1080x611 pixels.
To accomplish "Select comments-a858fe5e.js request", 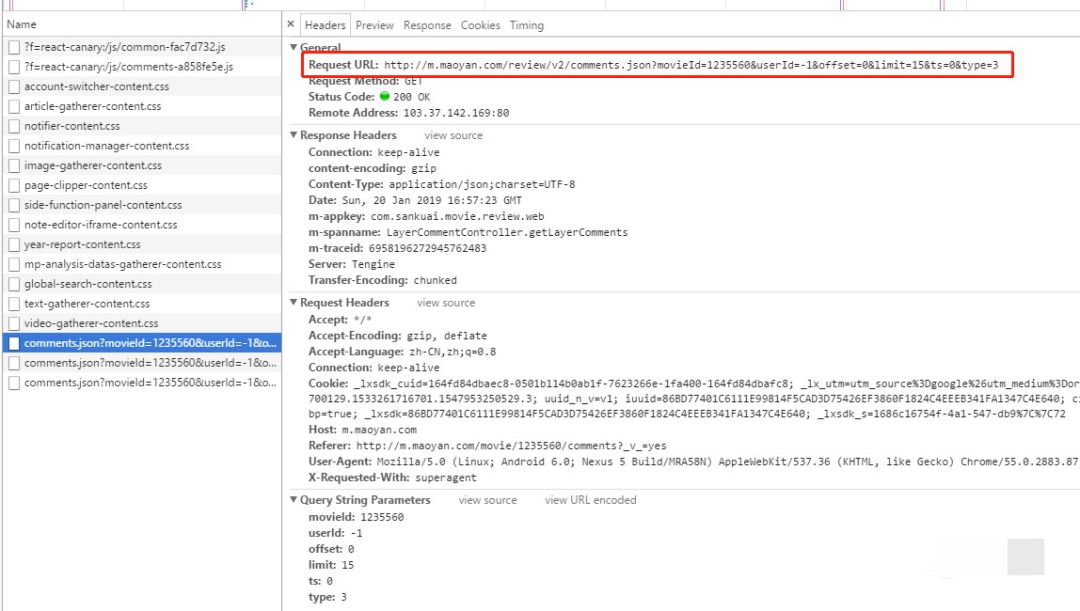I will pyautogui.click(x=141, y=67).
